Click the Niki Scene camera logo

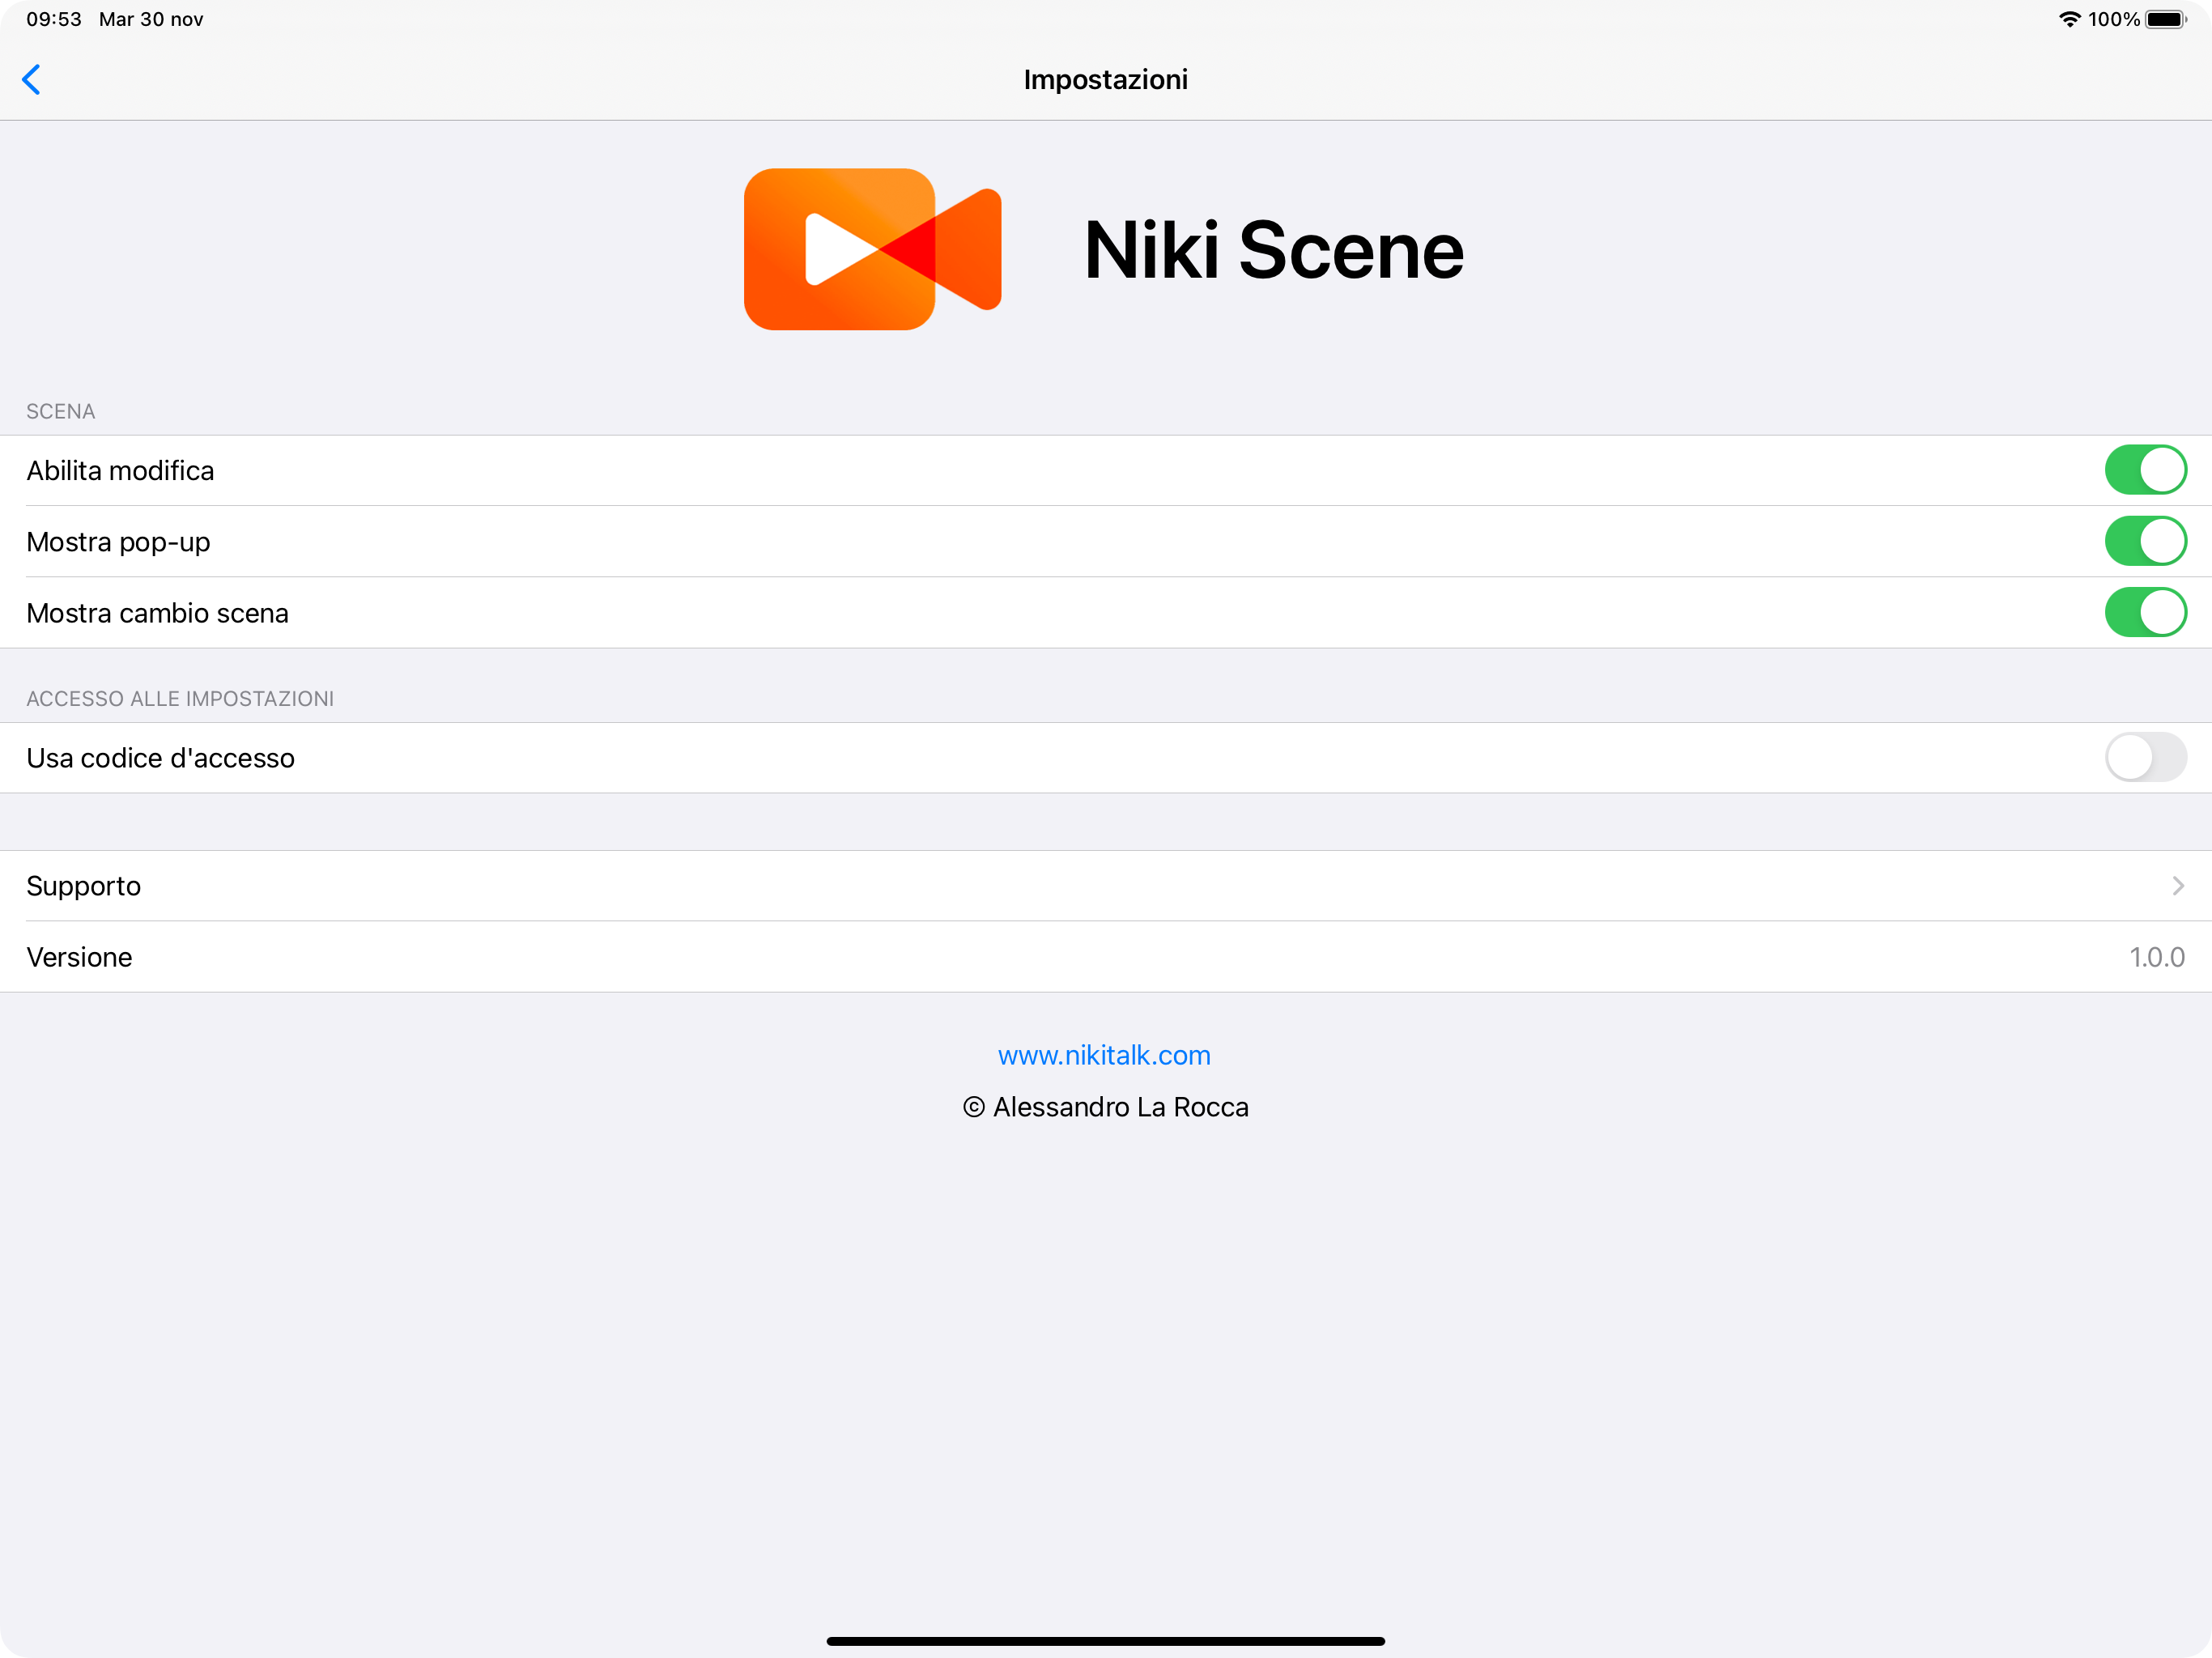tap(871, 249)
